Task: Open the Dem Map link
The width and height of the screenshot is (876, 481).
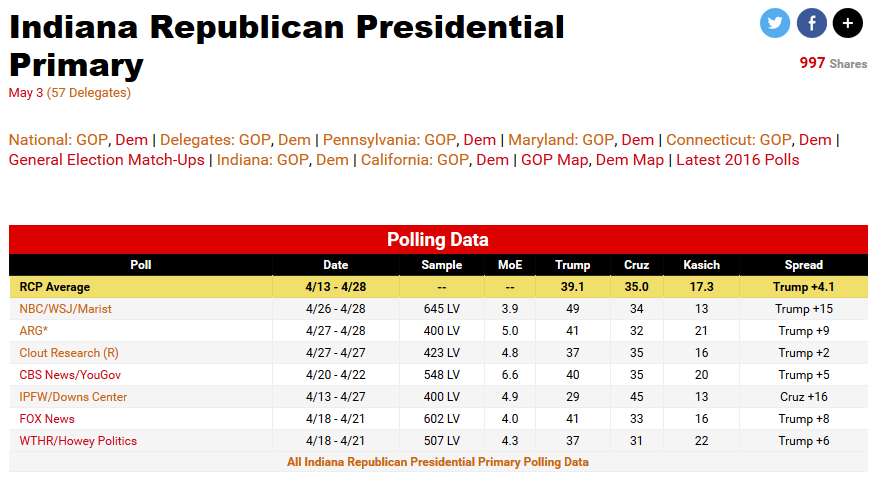Action: point(631,160)
